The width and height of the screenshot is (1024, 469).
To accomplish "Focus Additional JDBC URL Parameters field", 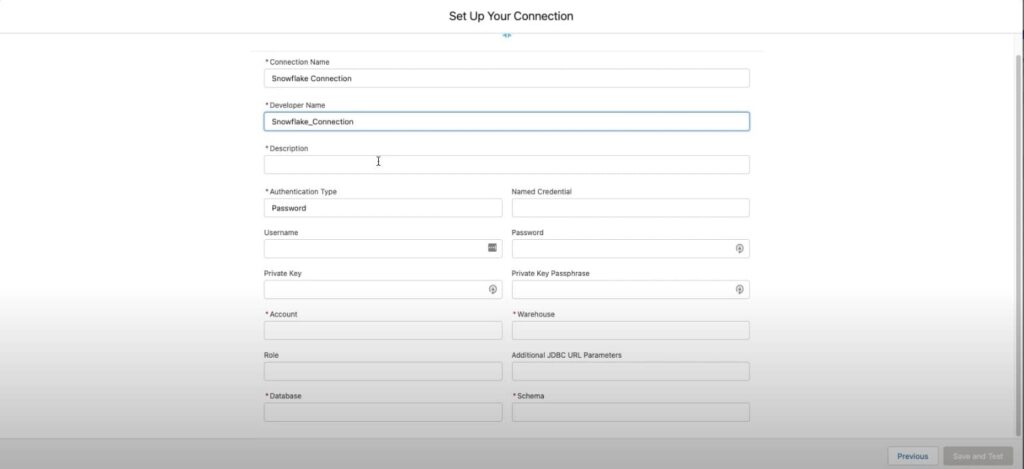I will (x=630, y=371).
